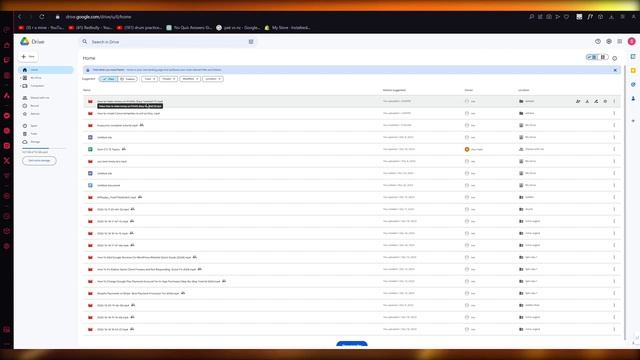Viewport: 640px width, 360px height.
Task: Open the Type filter dropdown
Action: tap(149, 79)
